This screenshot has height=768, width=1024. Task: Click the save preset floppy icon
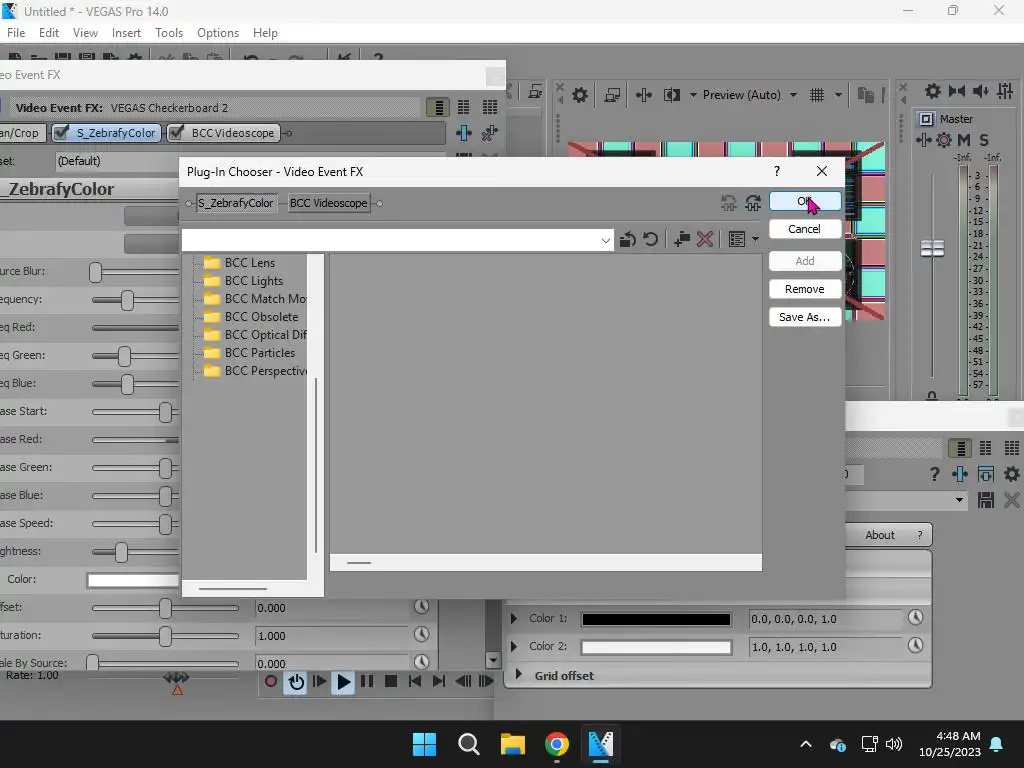click(985, 501)
